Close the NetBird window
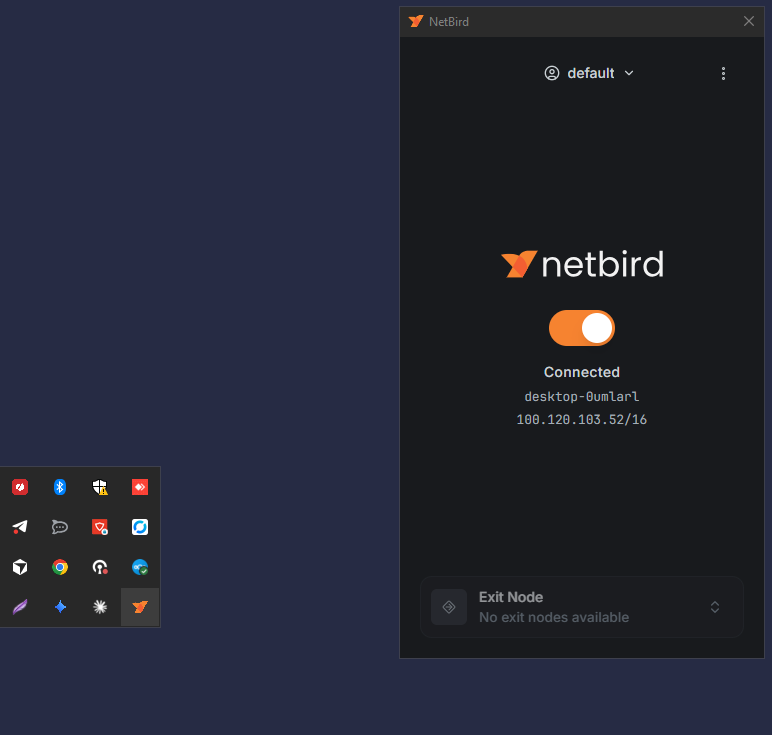 tap(749, 21)
